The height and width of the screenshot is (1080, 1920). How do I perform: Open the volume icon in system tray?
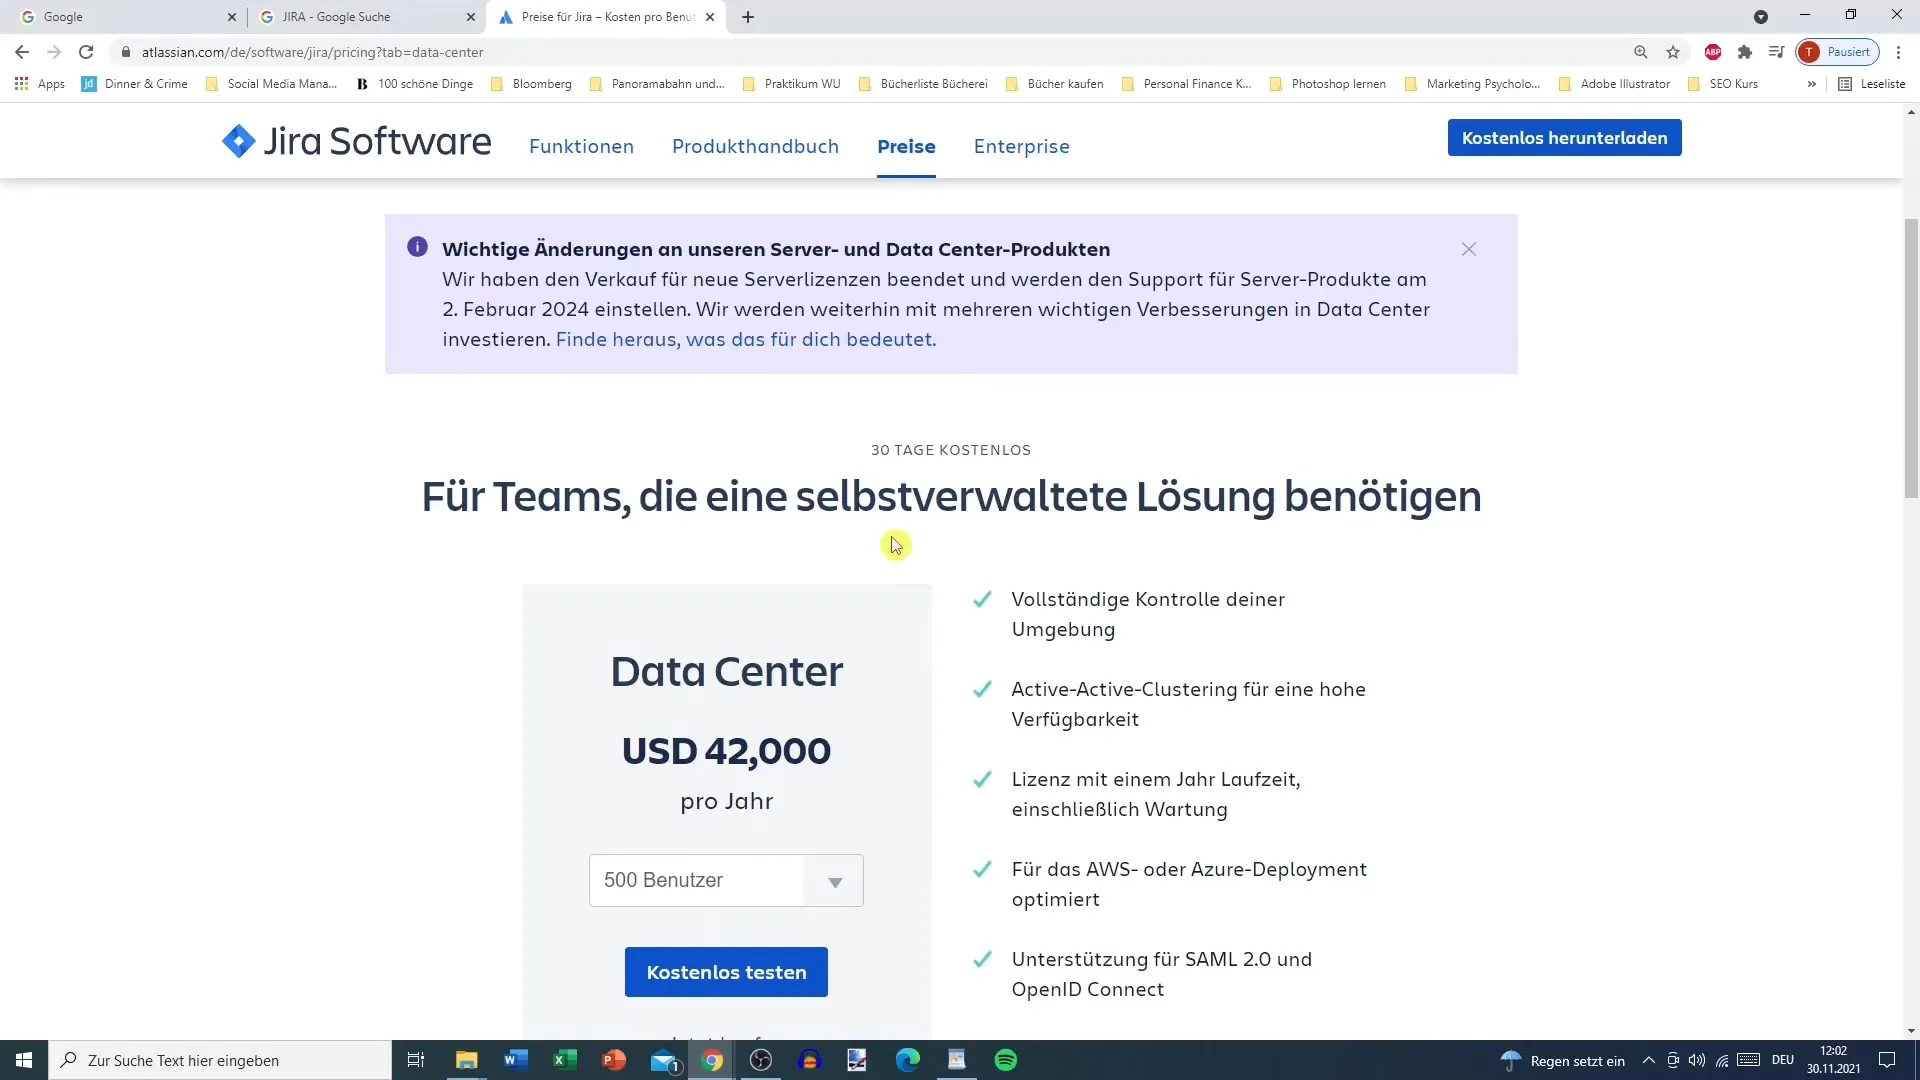point(1697,1060)
